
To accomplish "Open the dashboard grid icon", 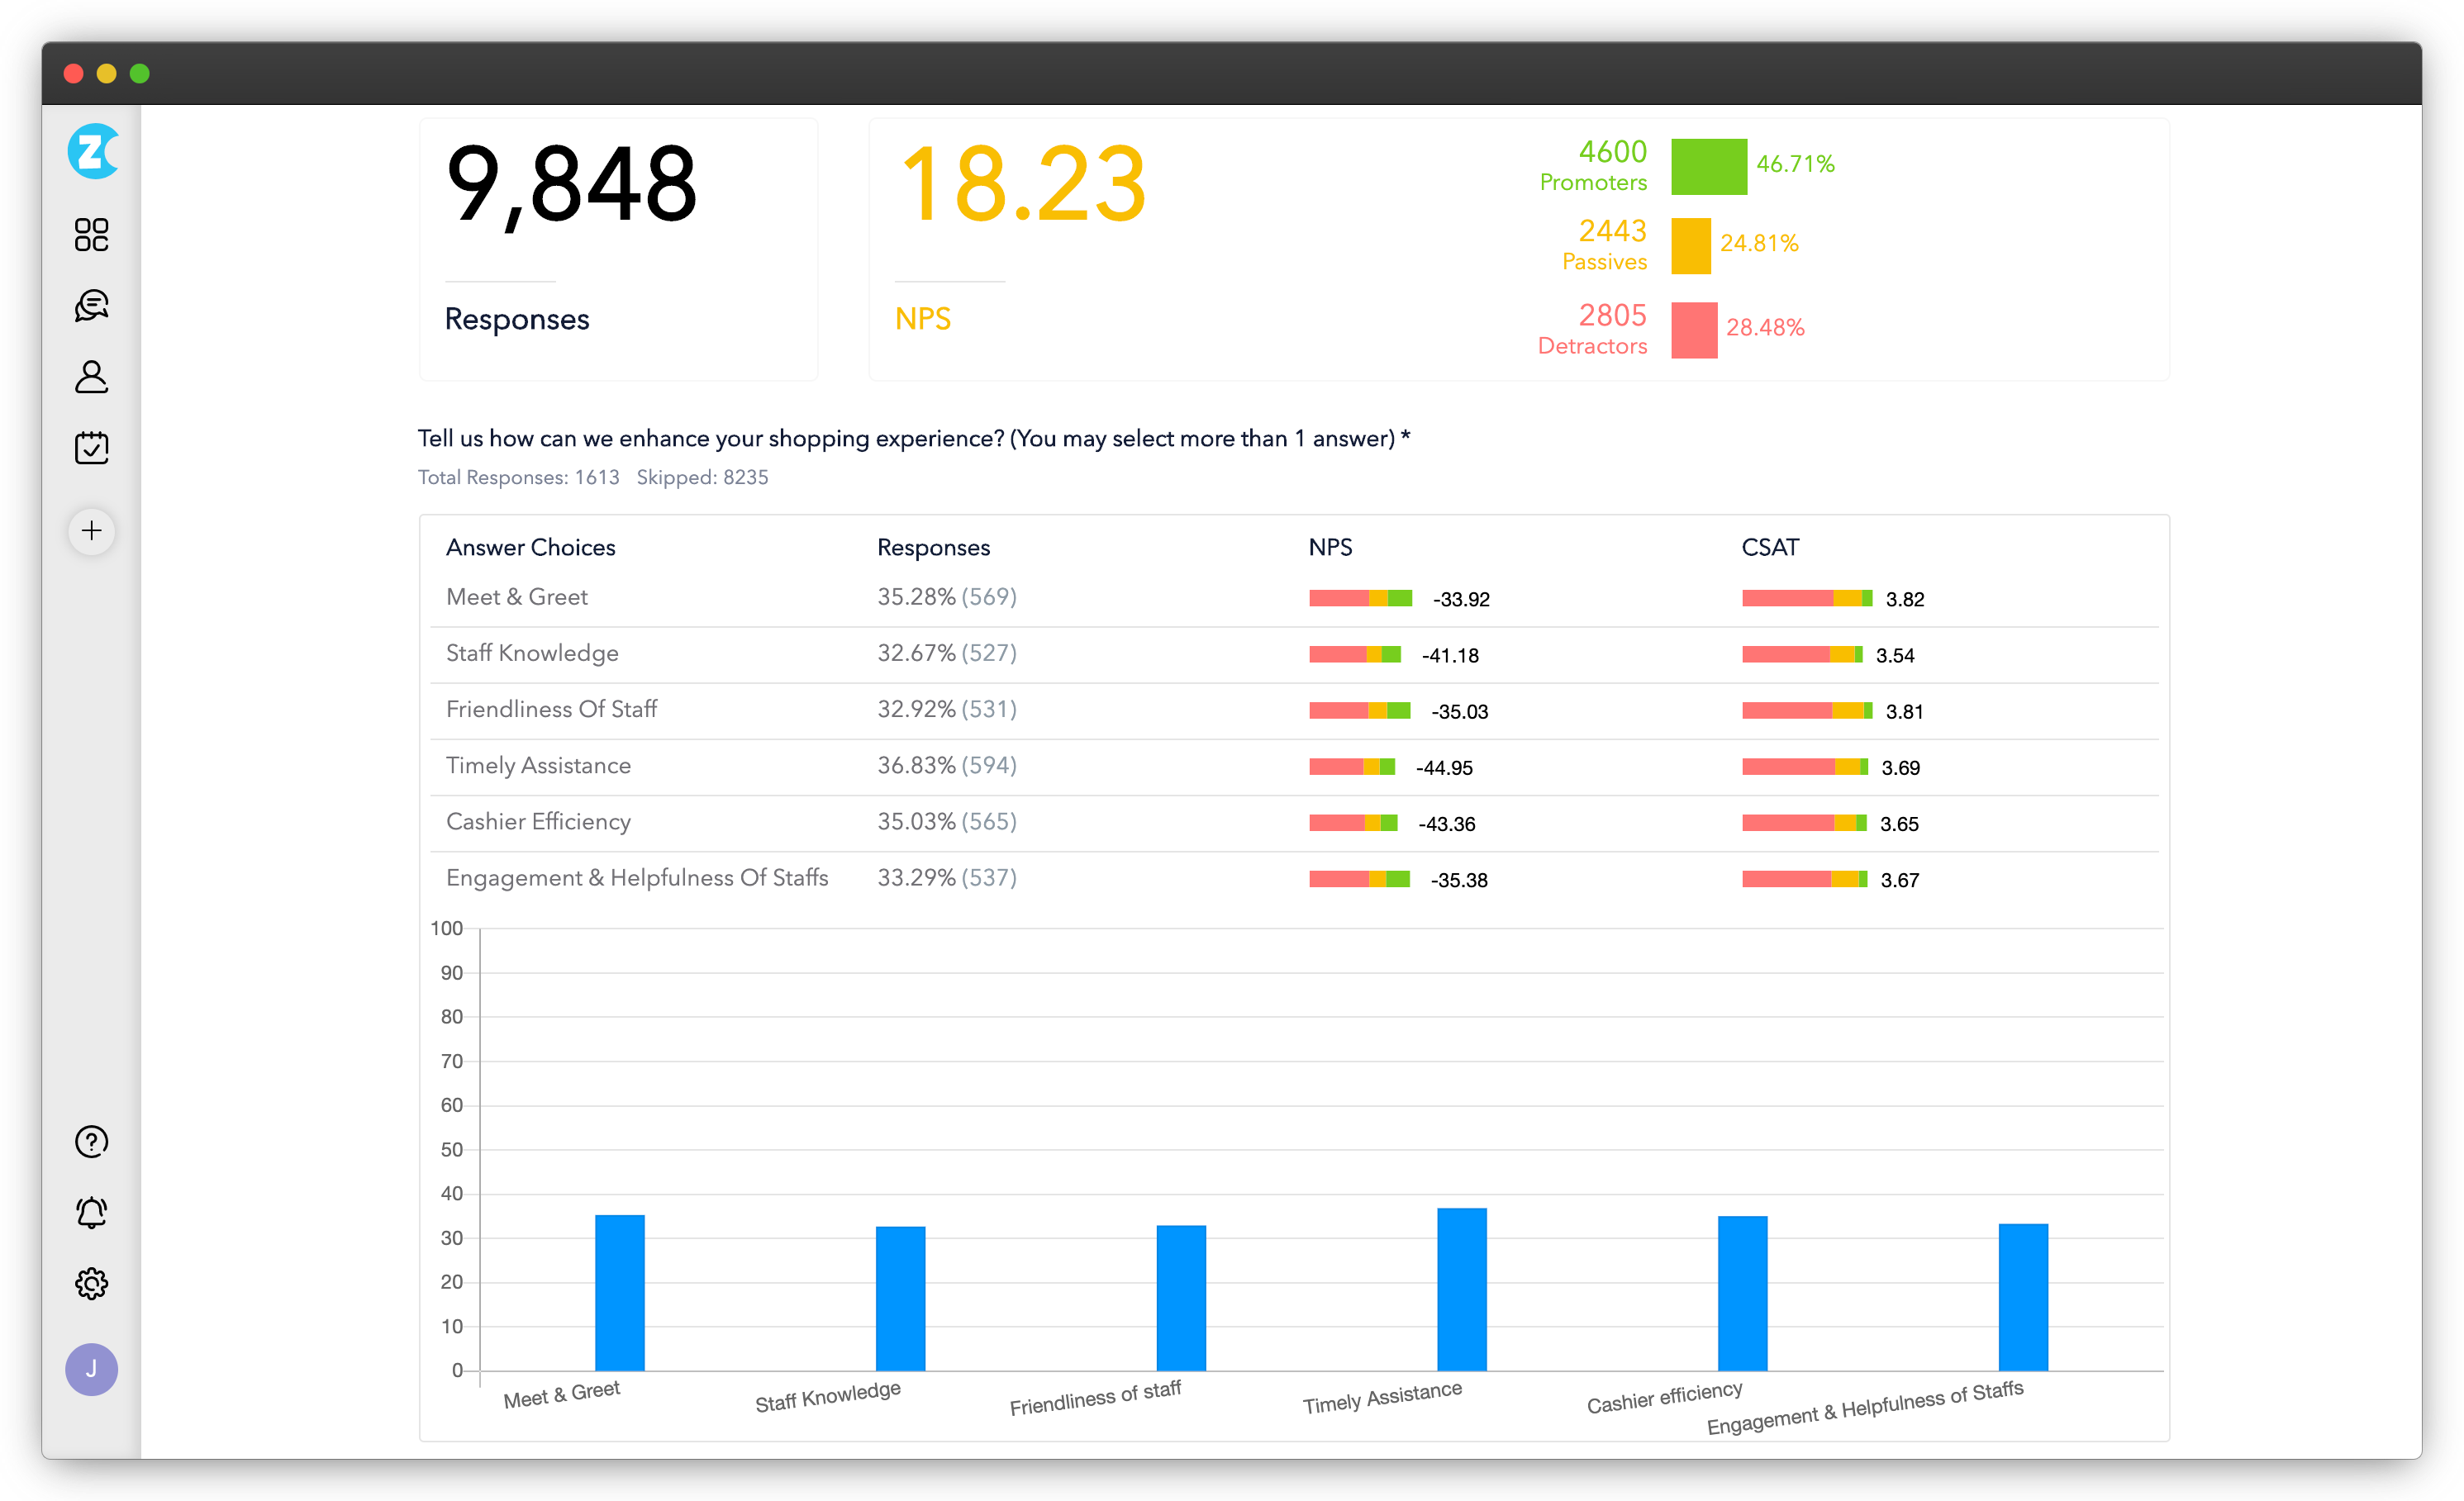I will pyautogui.click(x=91, y=235).
